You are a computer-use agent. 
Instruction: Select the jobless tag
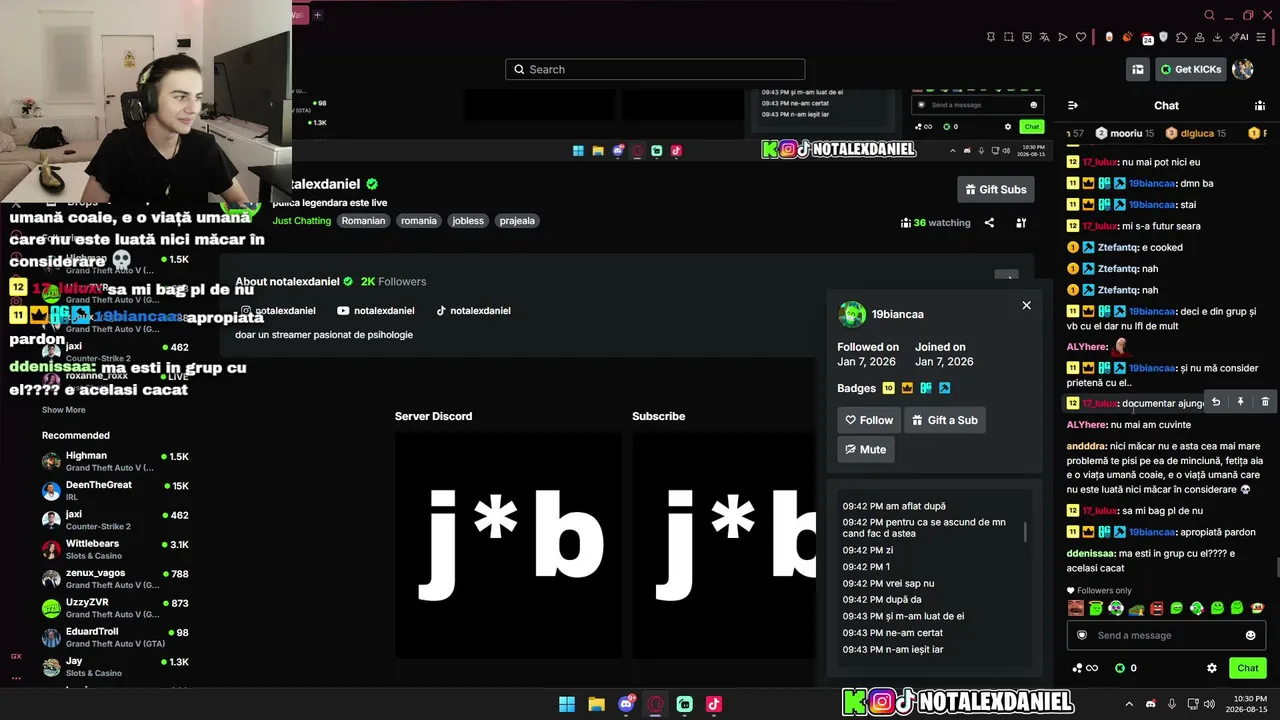click(x=468, y=221)
